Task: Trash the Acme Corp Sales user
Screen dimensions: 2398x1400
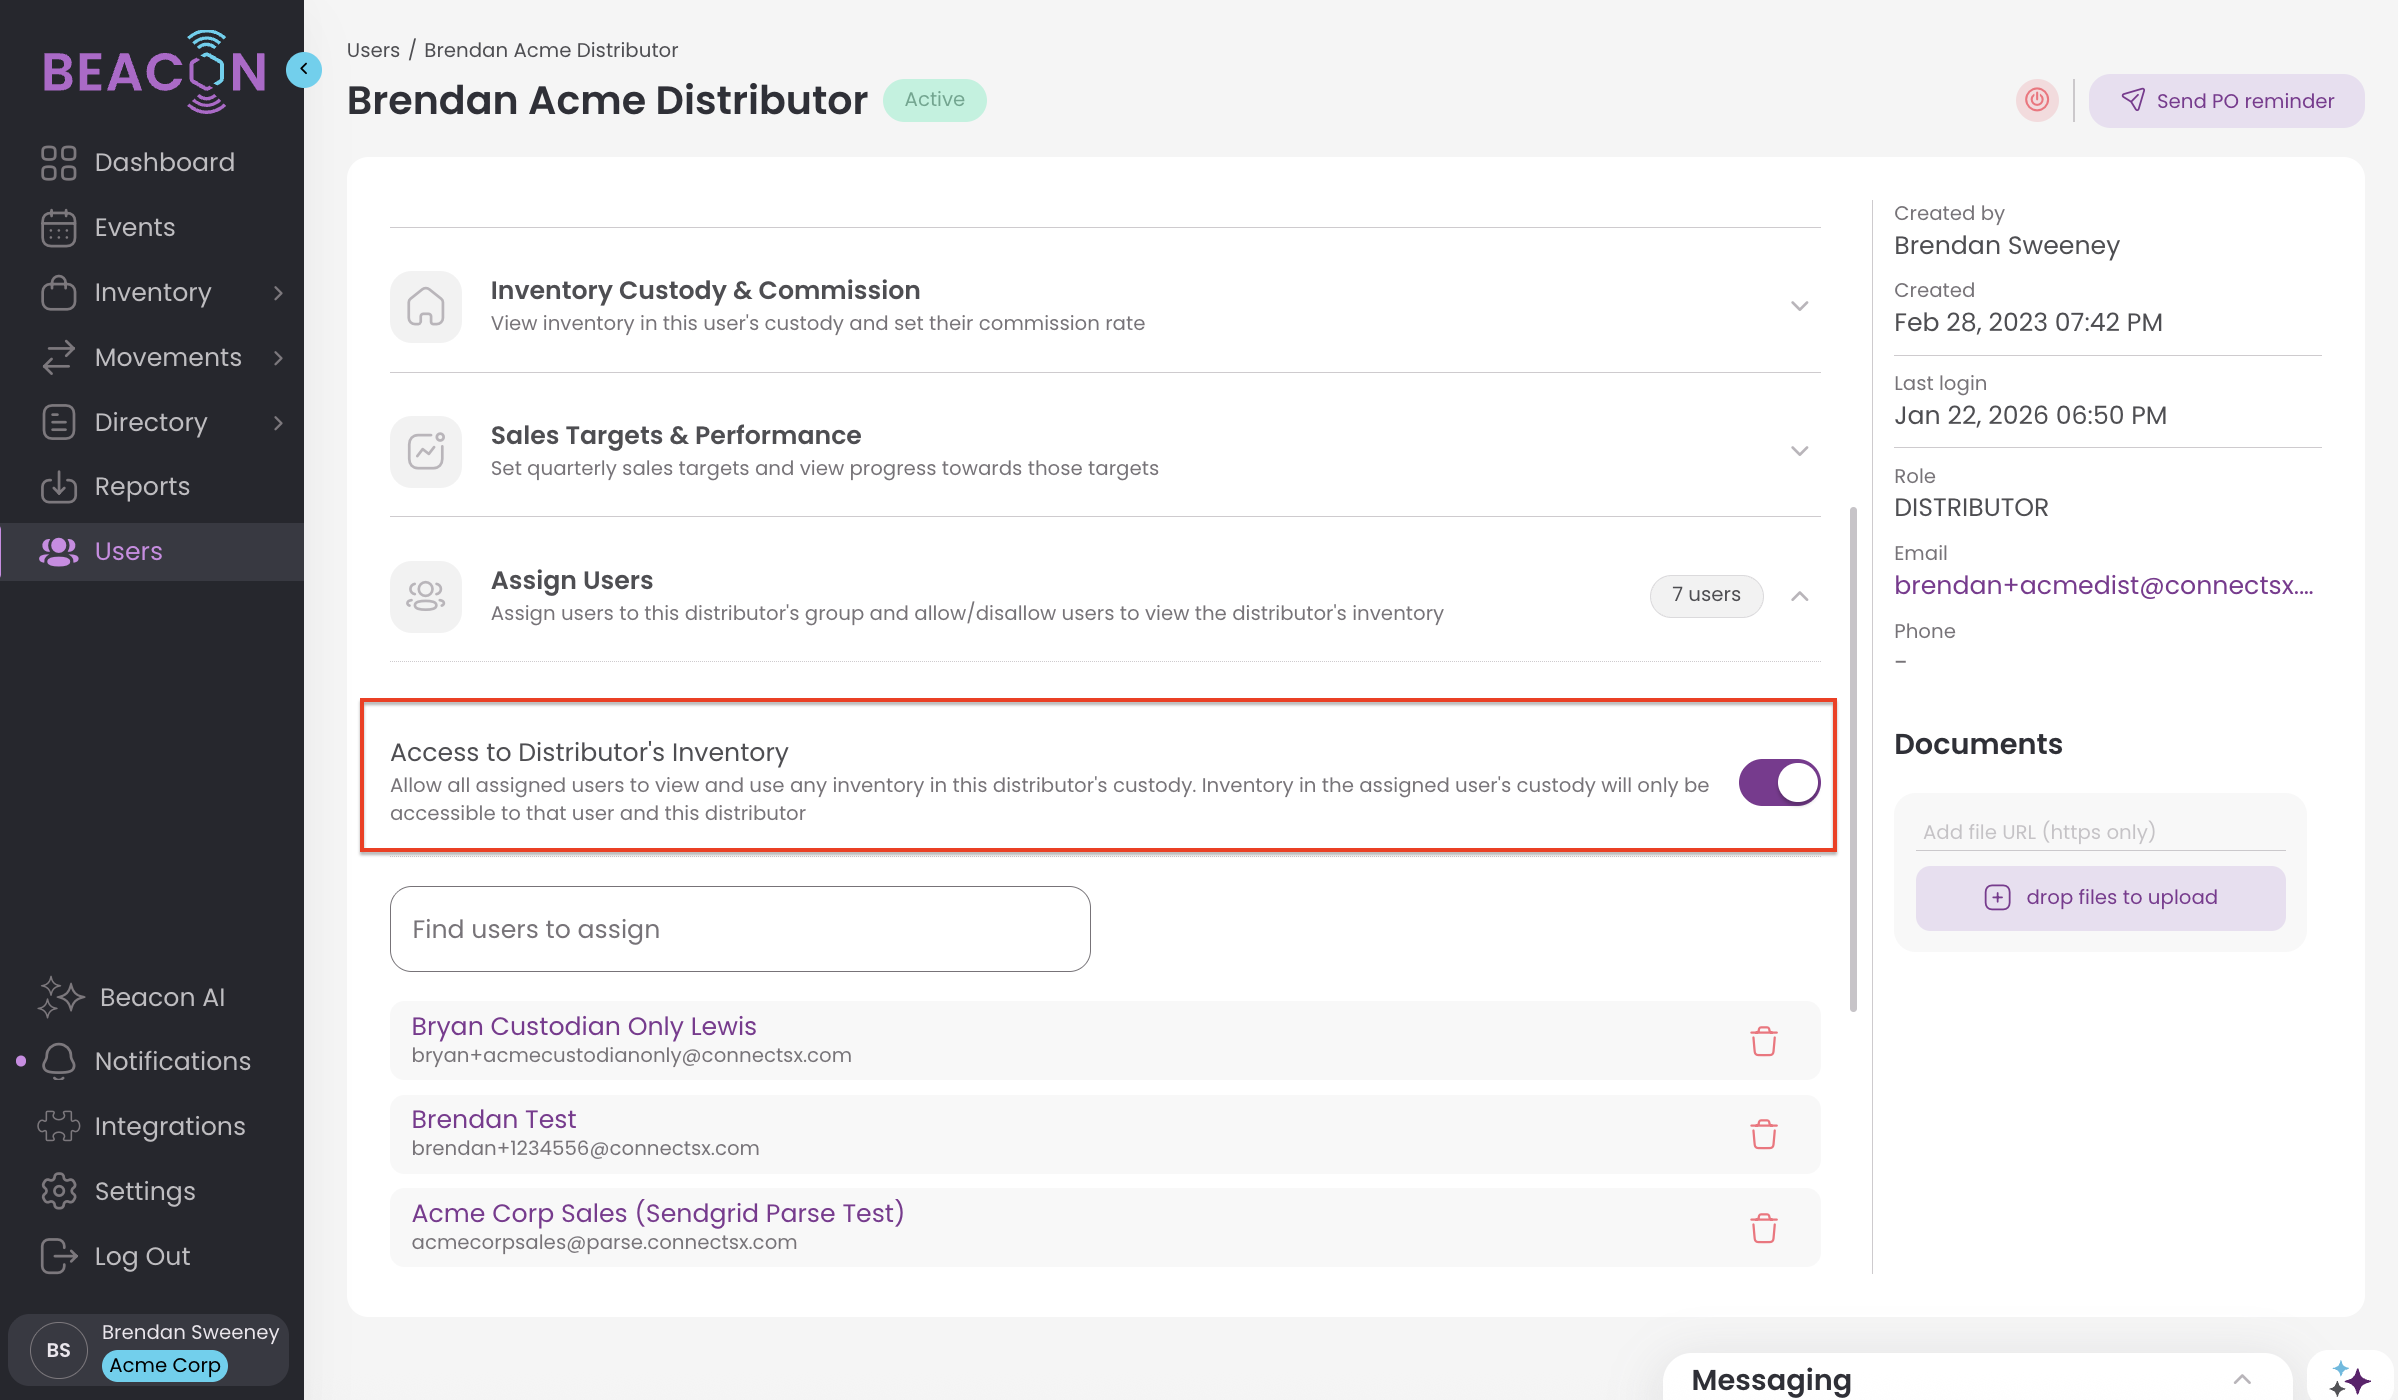Action: tap(1763, 1228)
